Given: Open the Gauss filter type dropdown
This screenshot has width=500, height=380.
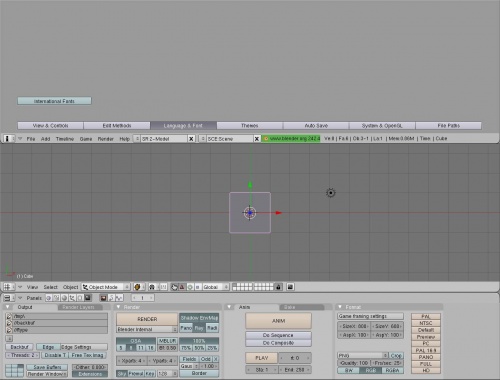Looking at the screenshot, I should pyautogui.click(x=189, y=366).
